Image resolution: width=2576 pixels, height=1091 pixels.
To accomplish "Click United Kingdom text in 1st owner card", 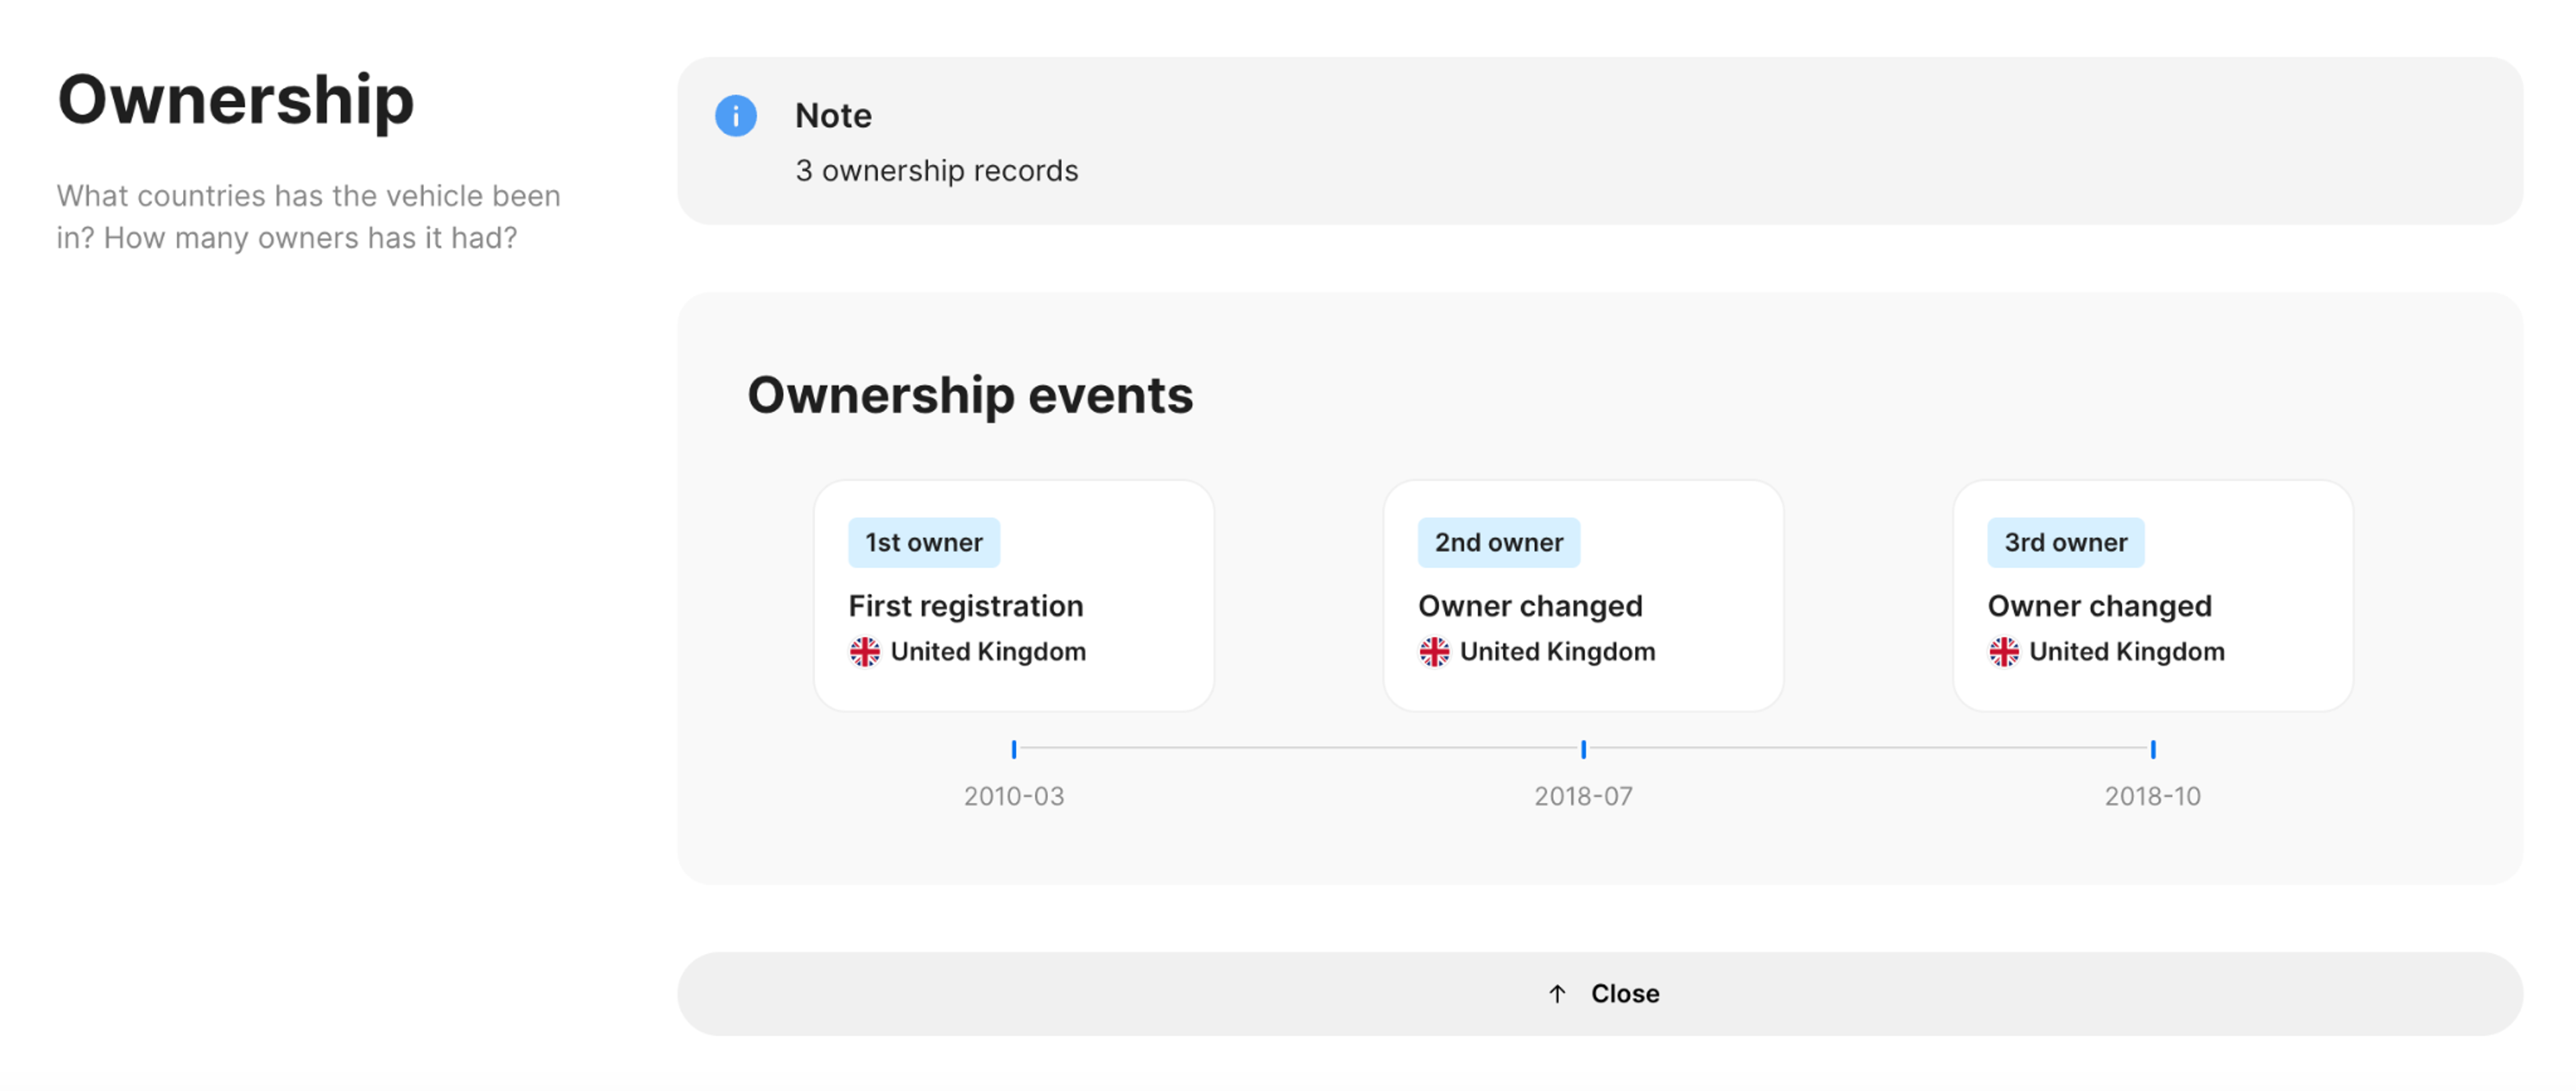I will click(988, 652).
